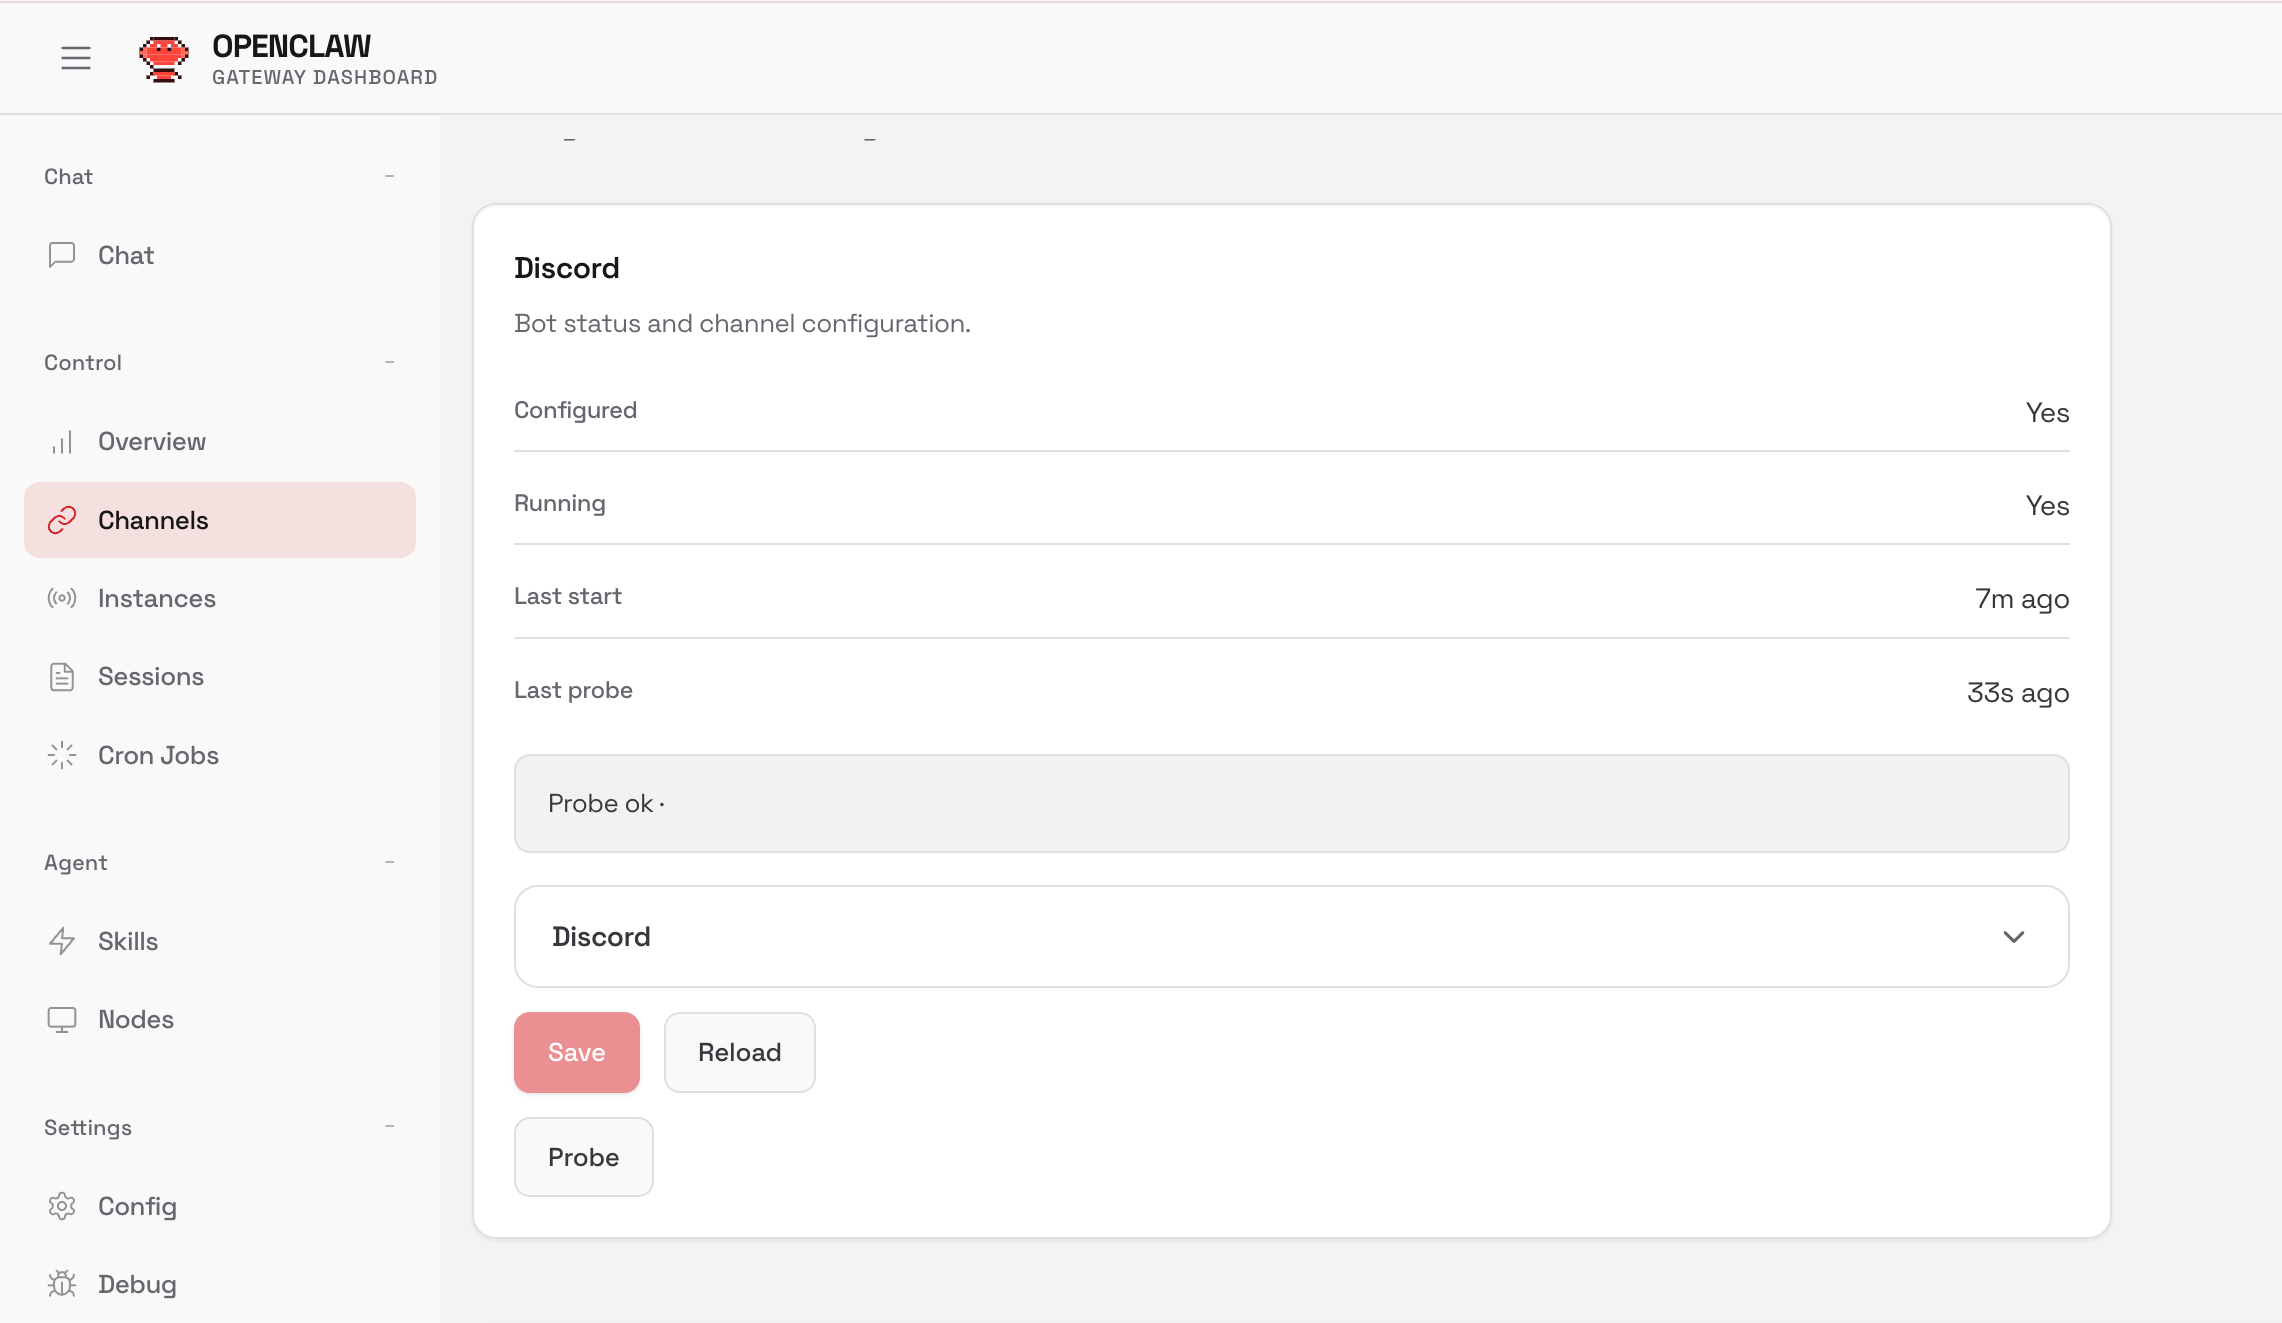Go to the Config page
Screen dimensions: 2282x1323
point(137,1206)
